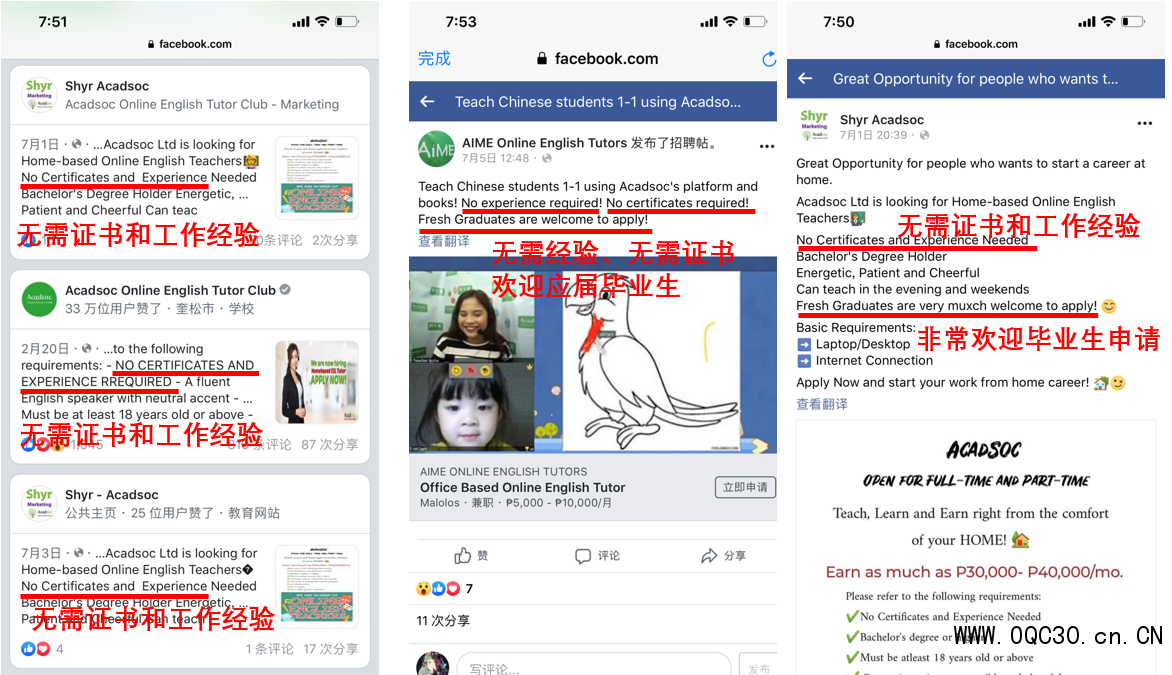Go back from 'Great Opportunity' post
Screen dimensions: 1172x675
click(805, 78)
